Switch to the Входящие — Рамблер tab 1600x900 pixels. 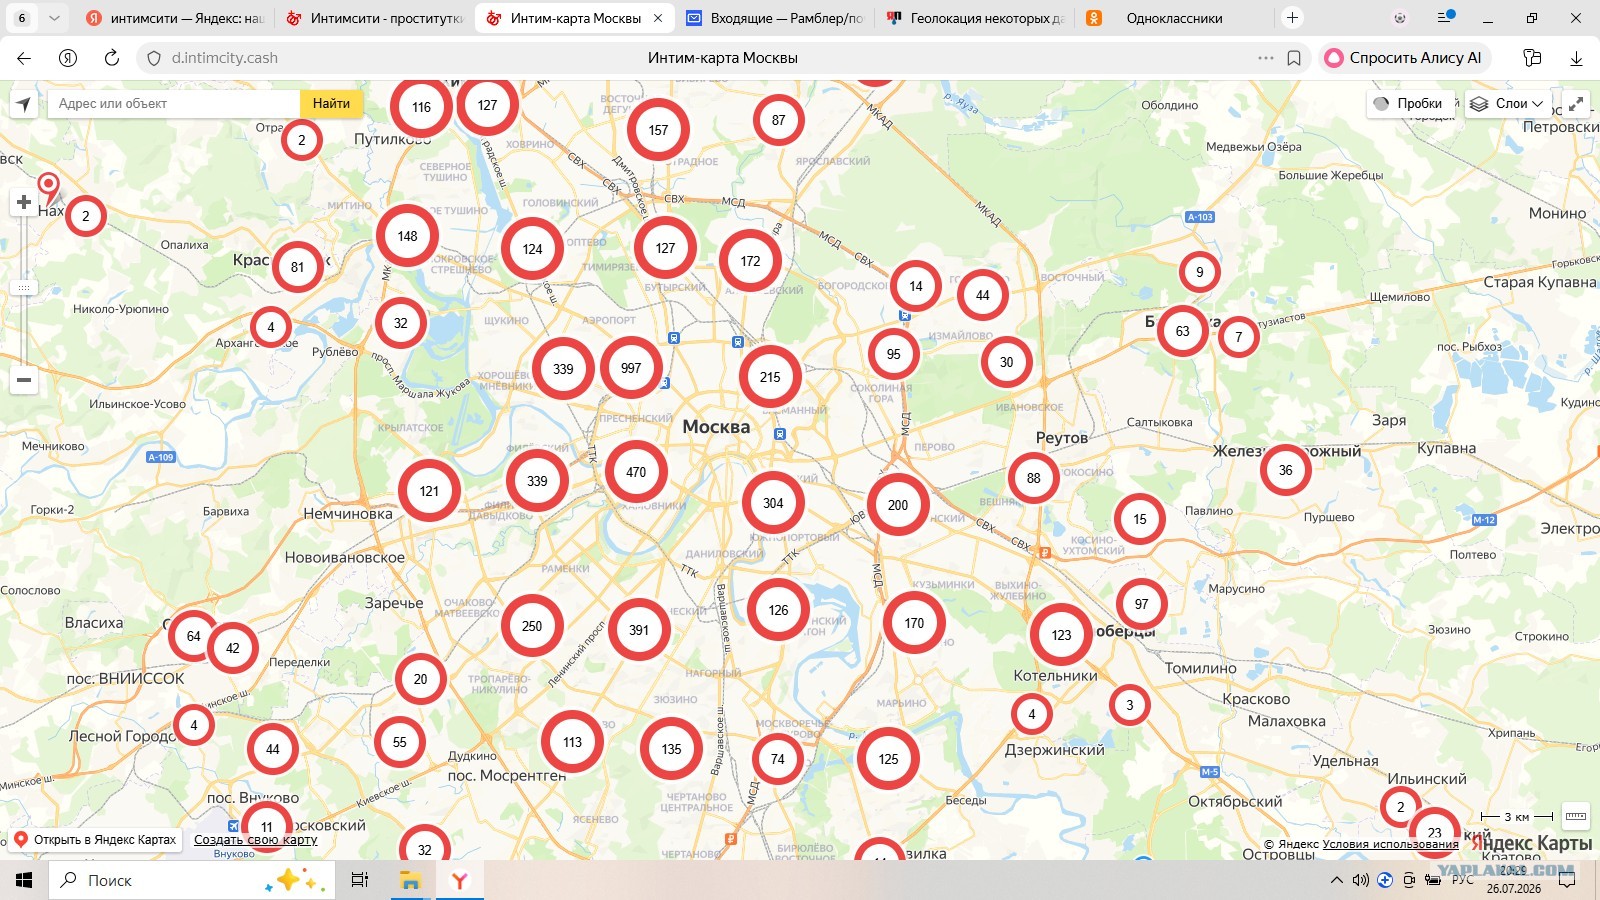(775, 18)
